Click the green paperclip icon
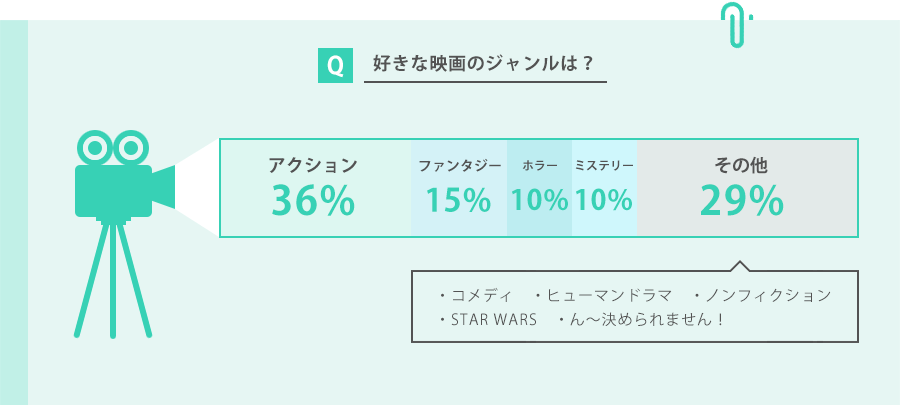900x405 pixels. [x=736, y=25]
